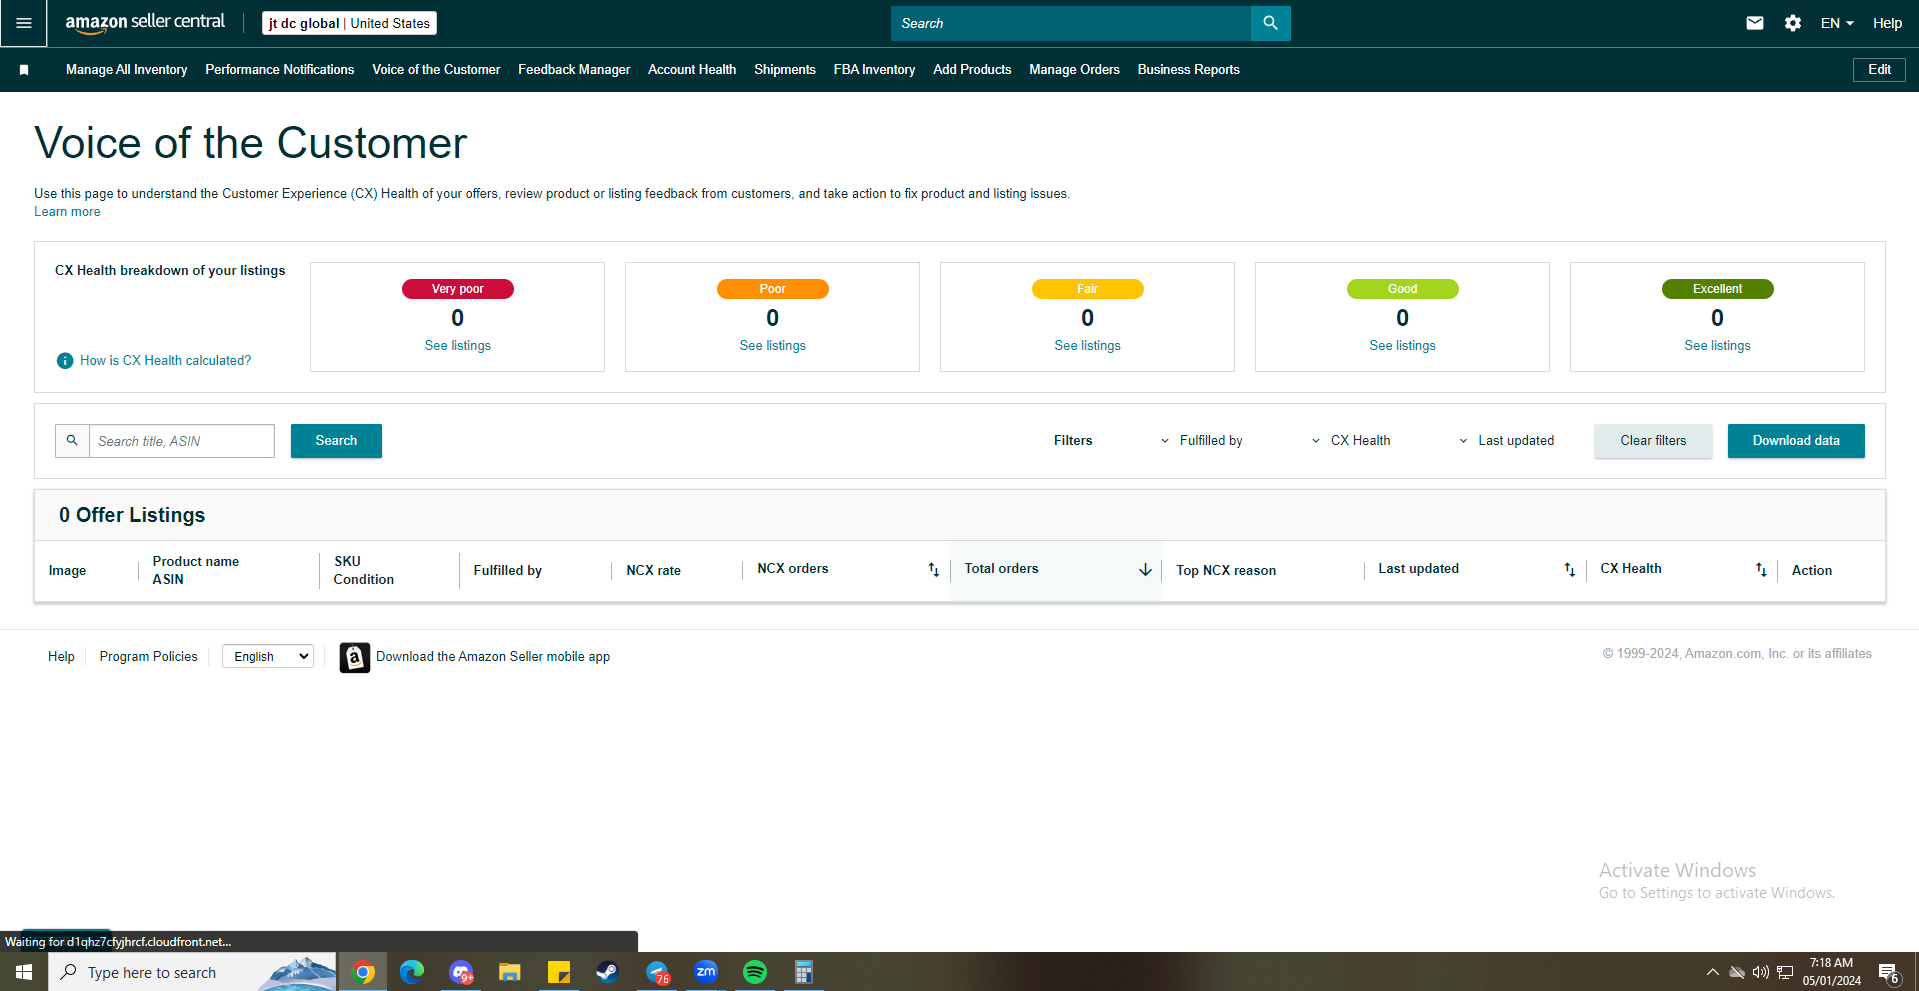This screenshot has width=1919, height=991.
Task: Click the top Search input field
Action: (1071, 23)
